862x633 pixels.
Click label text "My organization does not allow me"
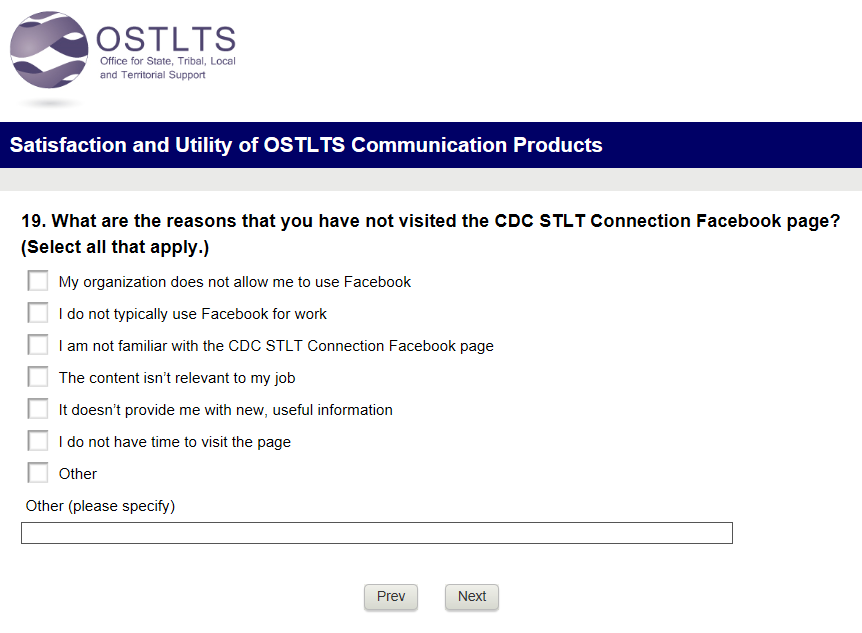[235, 282]
